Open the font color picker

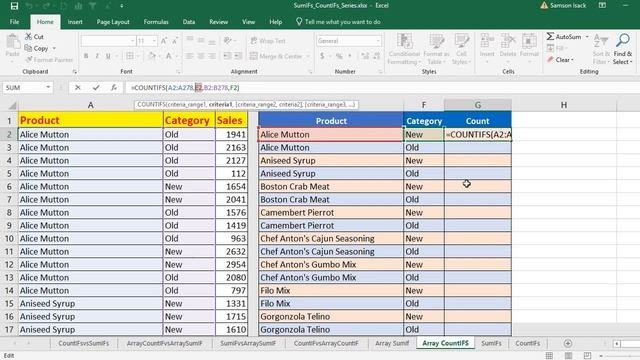click(x=169, y=56)
